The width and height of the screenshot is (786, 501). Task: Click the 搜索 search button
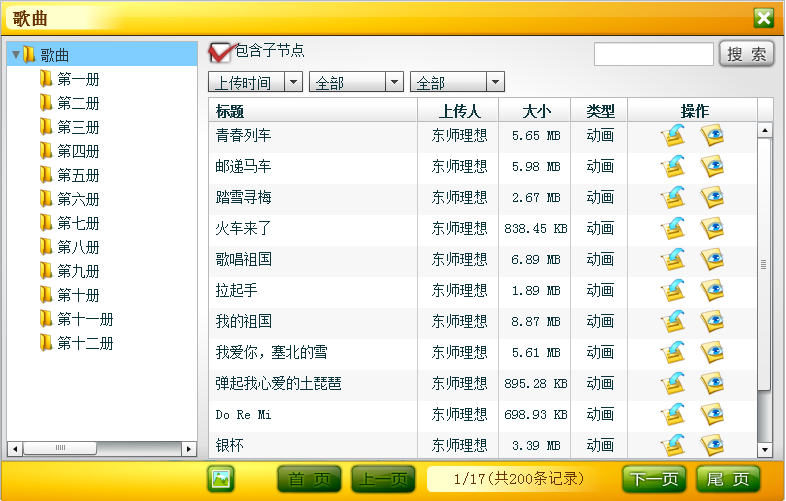coord(747,54)
